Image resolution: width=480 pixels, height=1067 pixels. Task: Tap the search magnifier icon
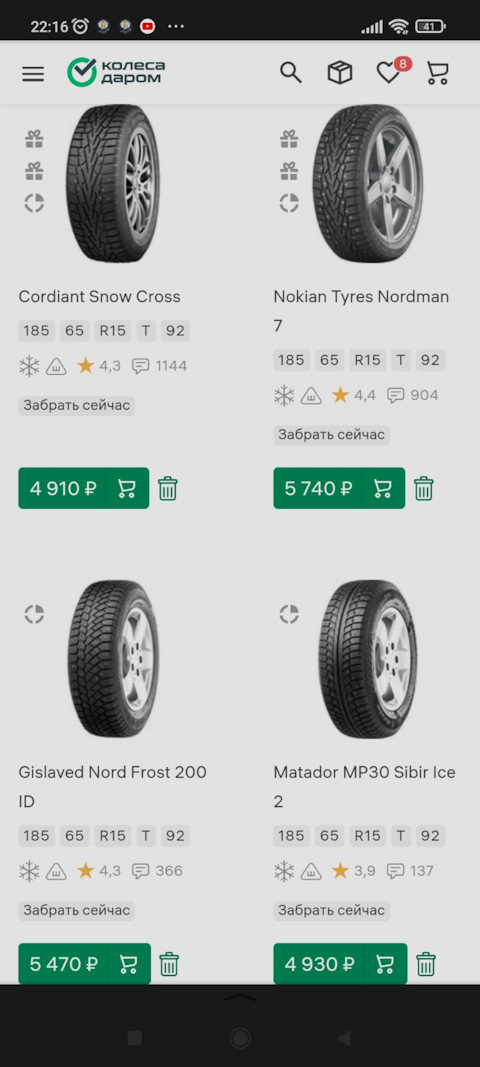[291, 72]
